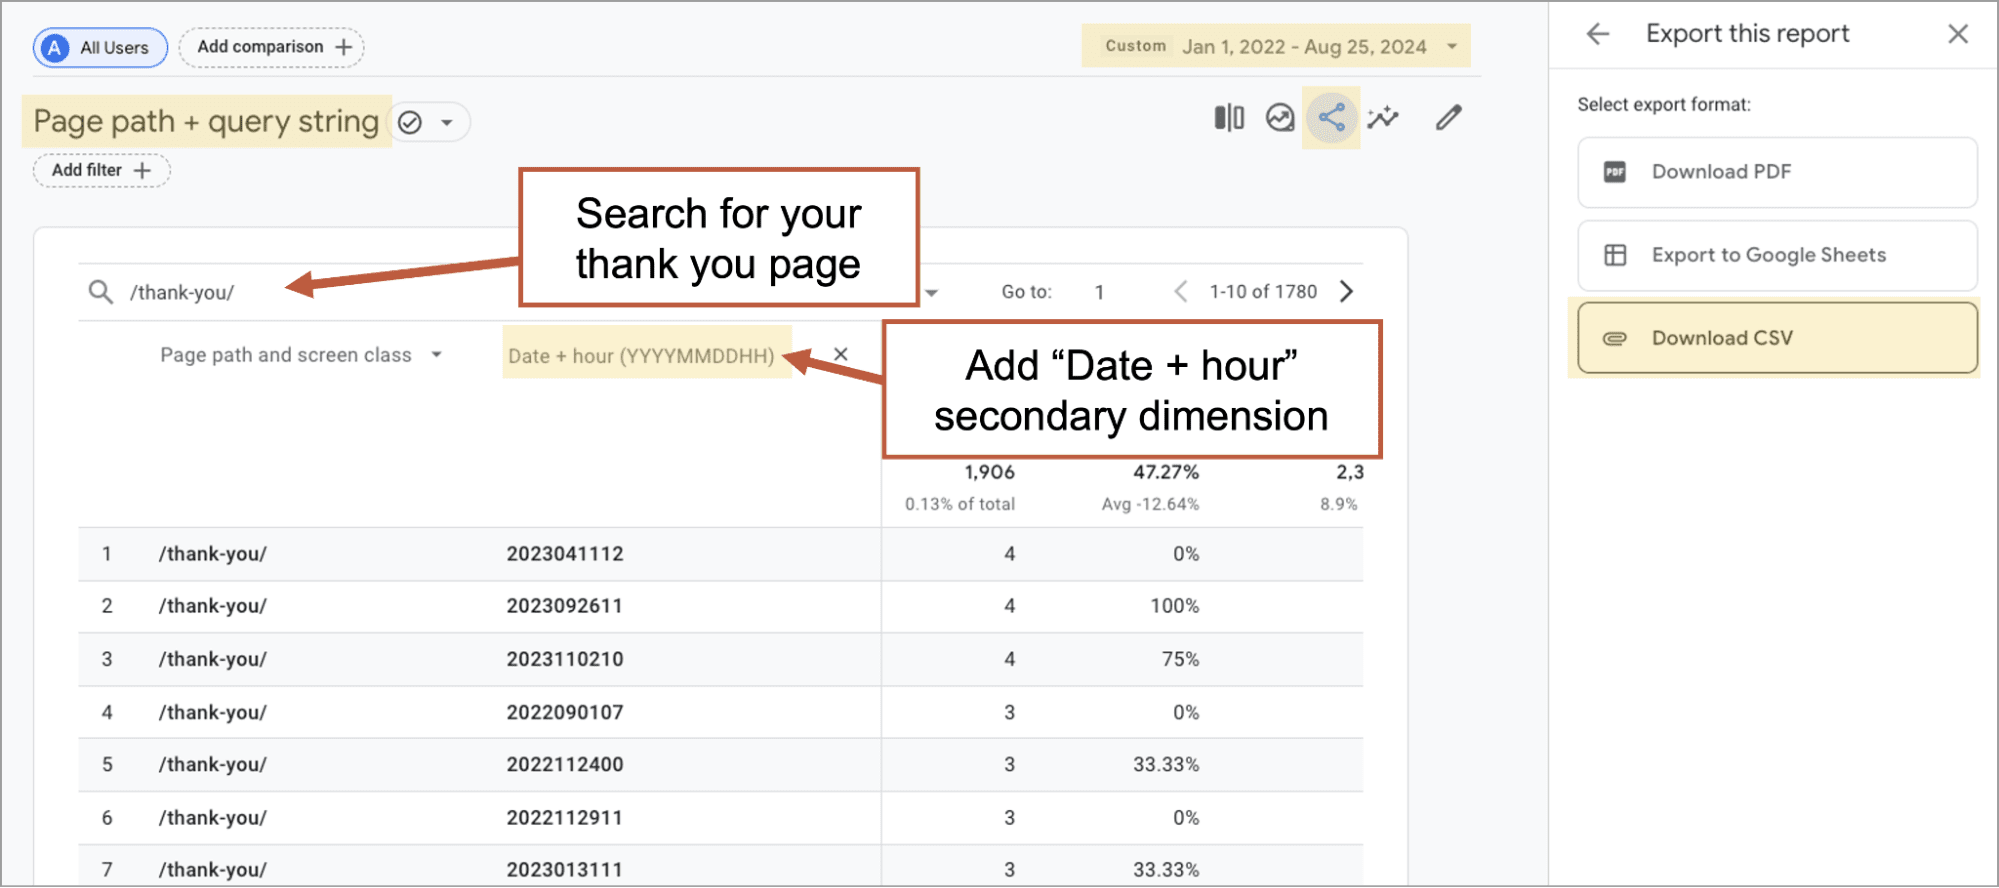Click the 2022090107 date hour cell

pos(565,712)
